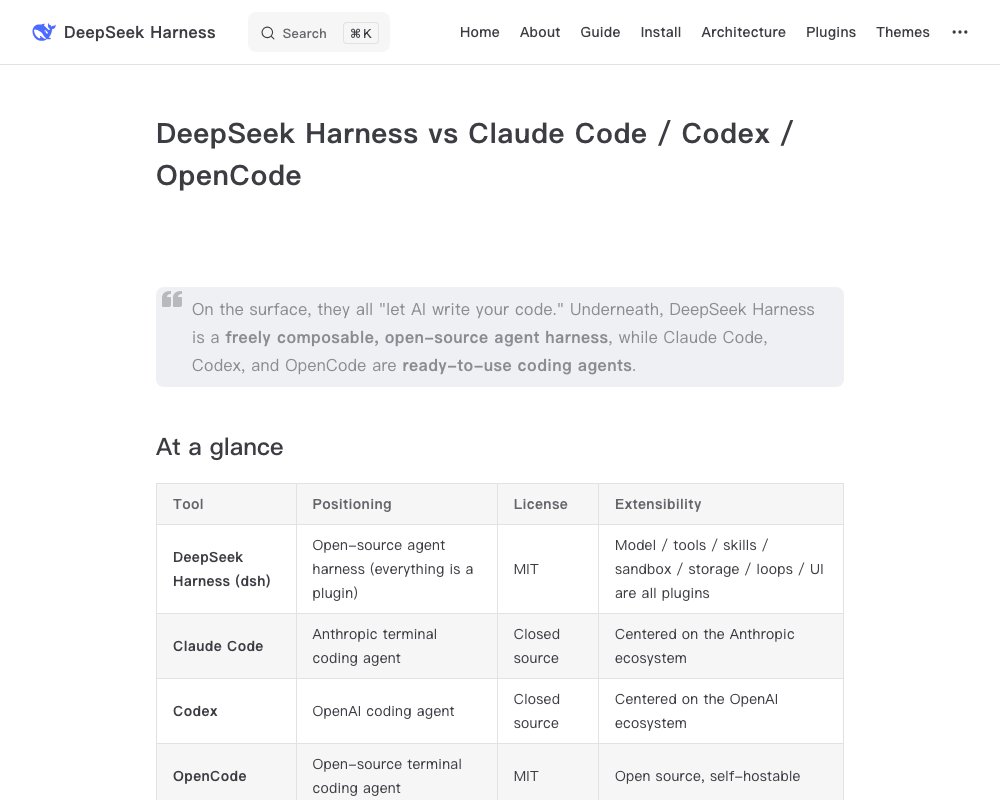
Task: Select the 'Centered on the OpenAI ecosystem' cell
Action: point(721,711)
